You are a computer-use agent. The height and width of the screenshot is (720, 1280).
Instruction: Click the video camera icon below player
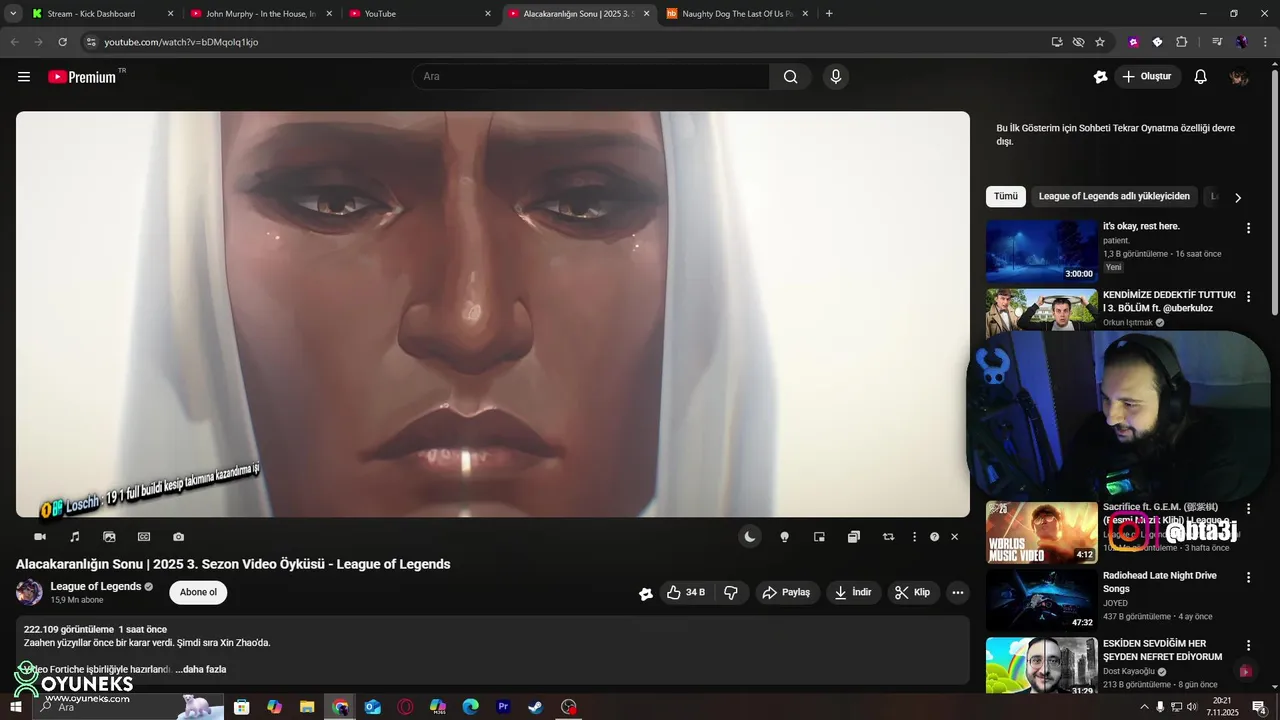point(40,537)
